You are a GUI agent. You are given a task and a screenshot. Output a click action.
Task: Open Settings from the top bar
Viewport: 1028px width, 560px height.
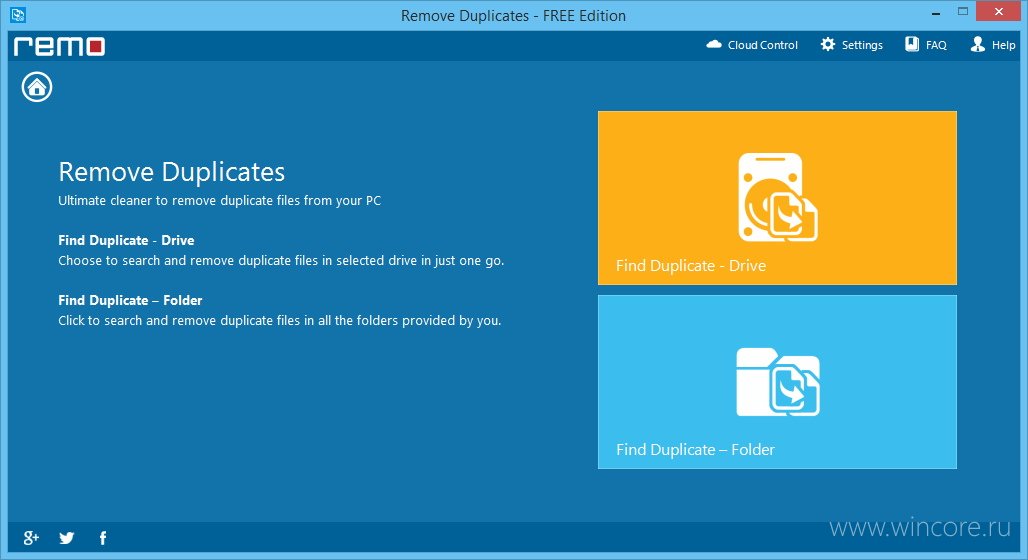click(x=852, y=45)
